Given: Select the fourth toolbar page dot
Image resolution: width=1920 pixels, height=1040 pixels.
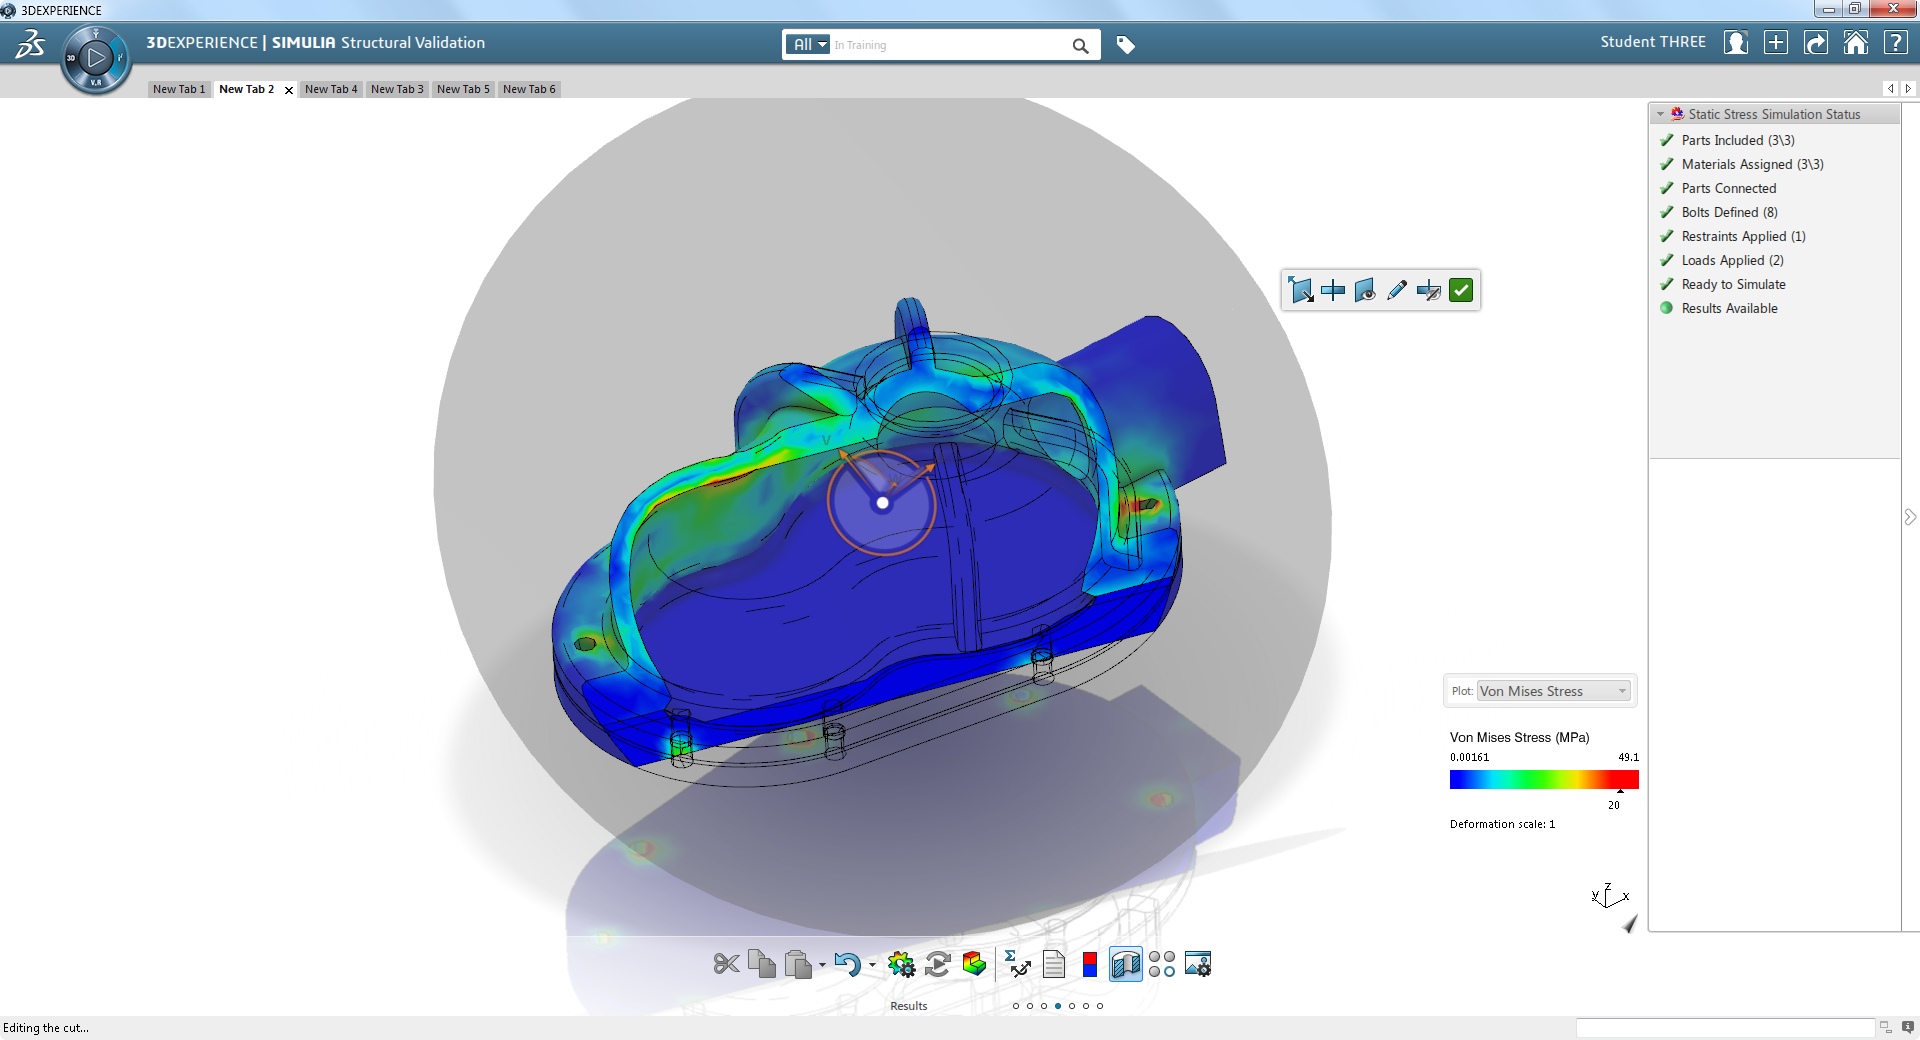Looking at the screenshot, I should point(1058,1006).
